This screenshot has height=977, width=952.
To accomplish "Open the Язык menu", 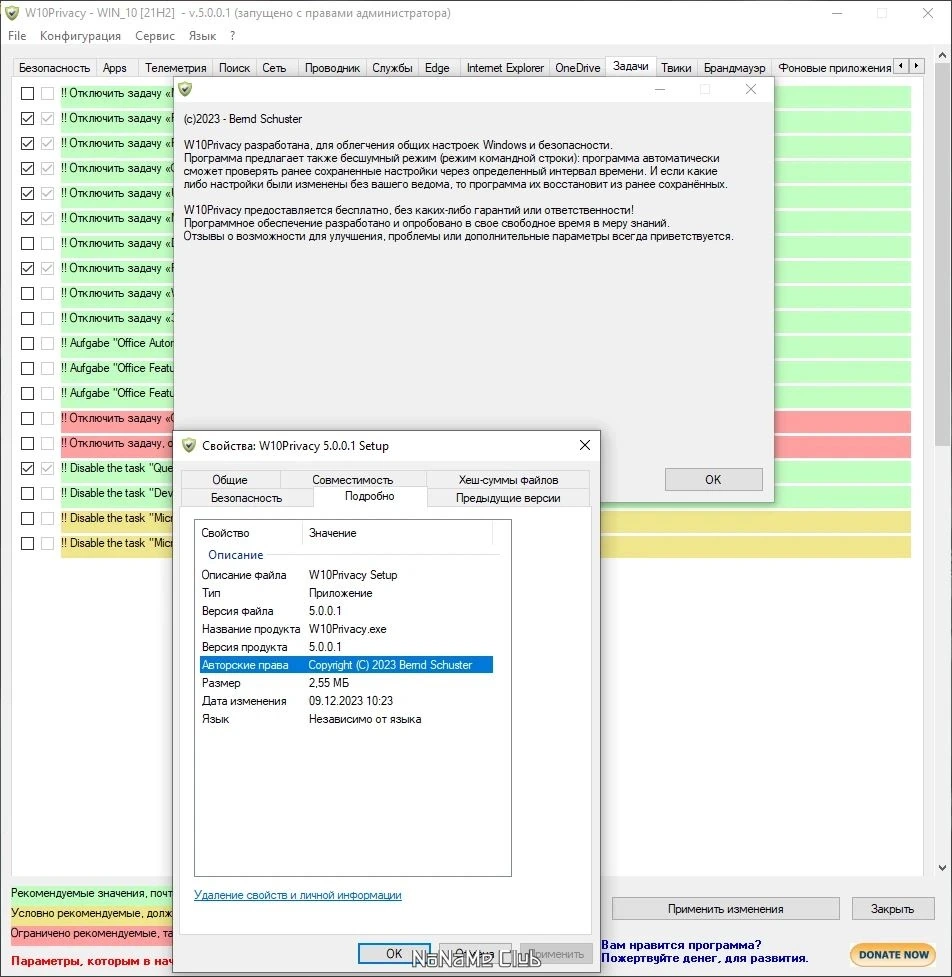I will coord(202,36).
